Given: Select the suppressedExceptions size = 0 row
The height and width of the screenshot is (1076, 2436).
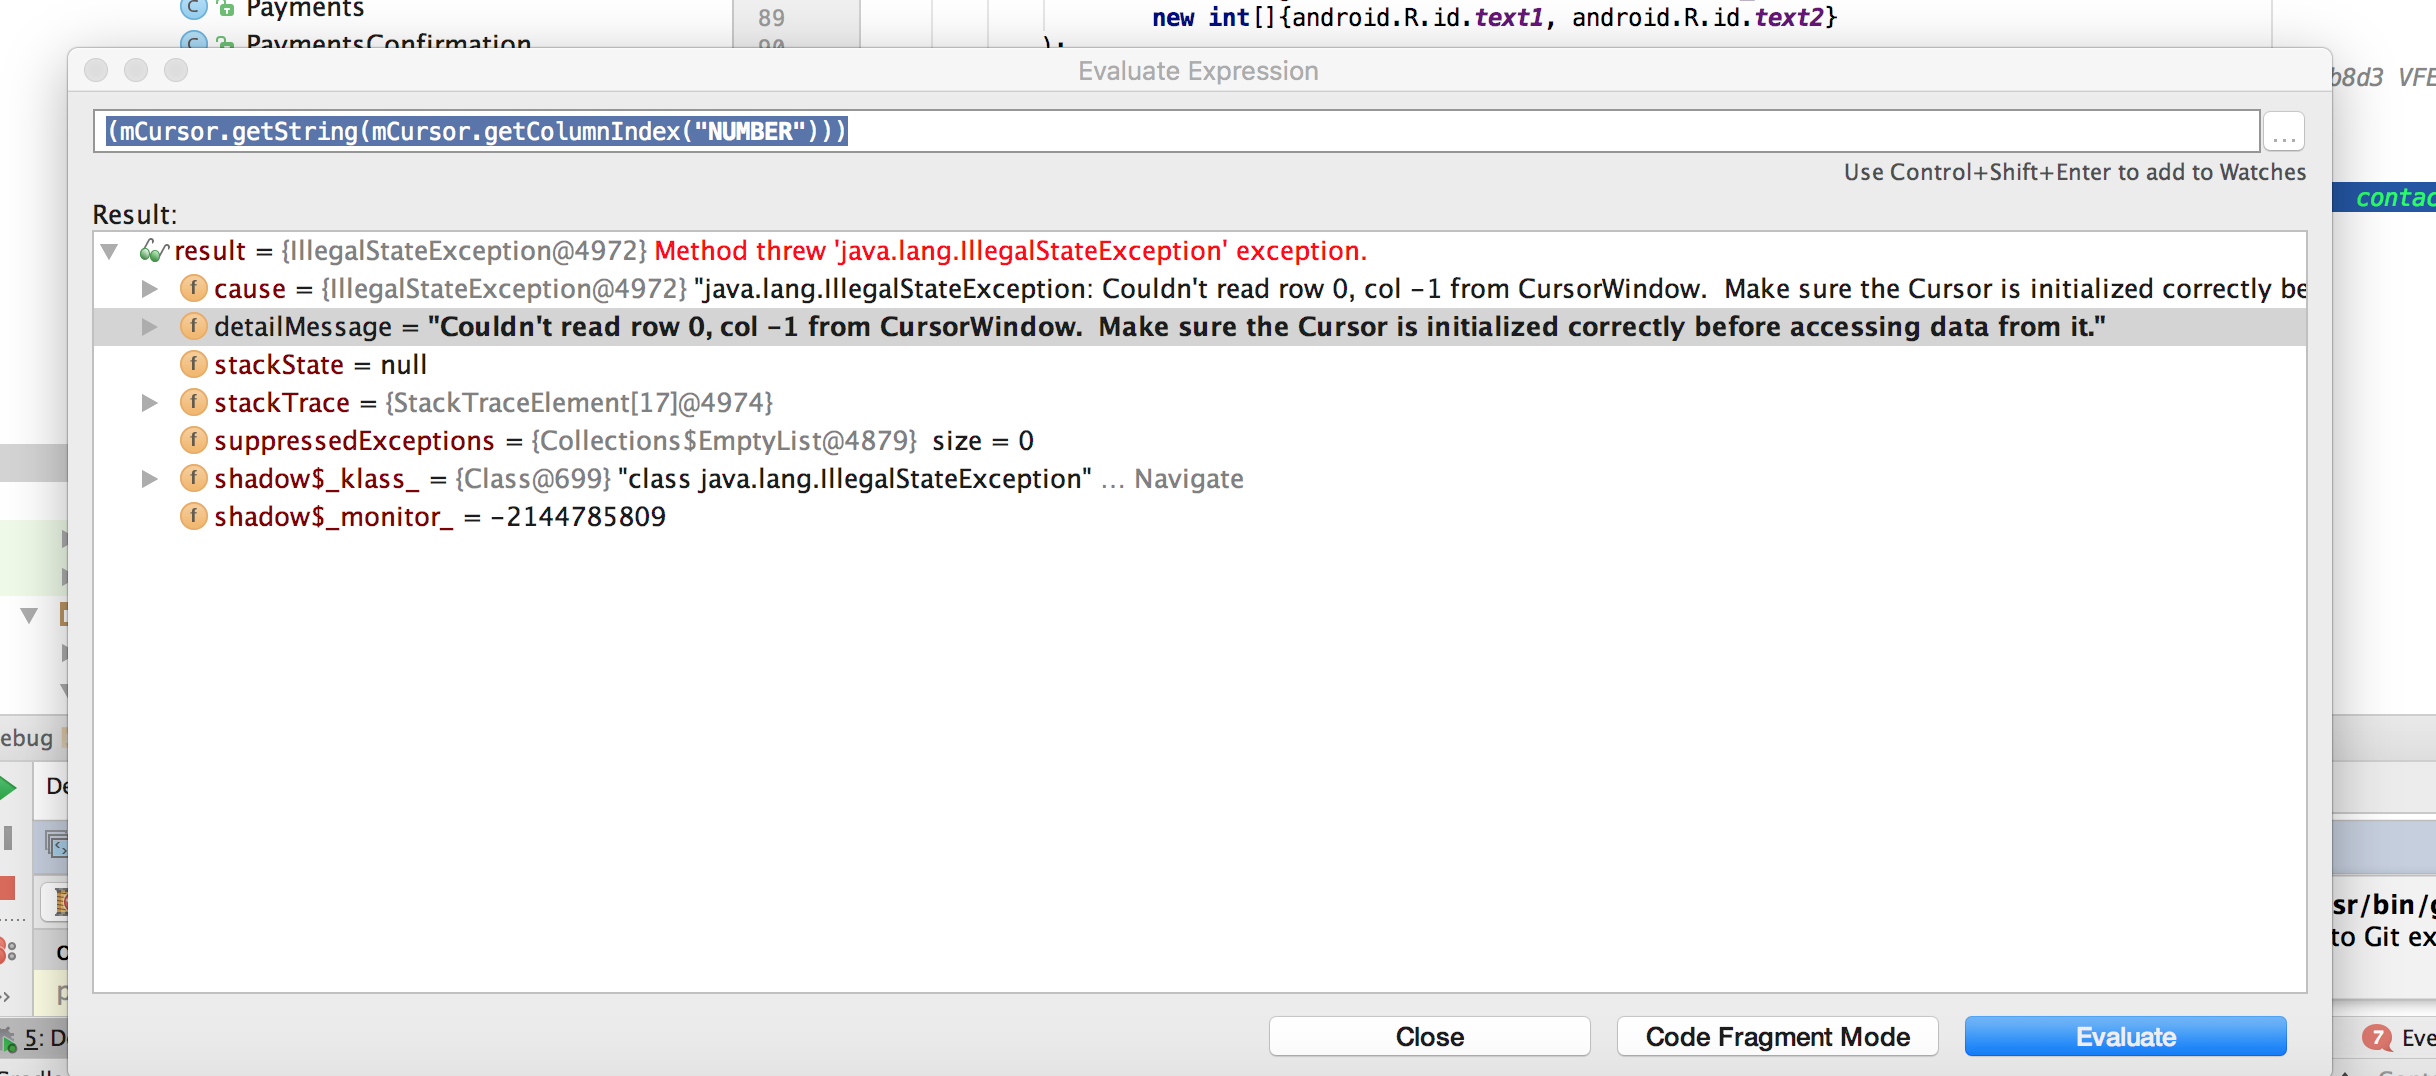Looking at the screenshot, I should pyautogui.click(x=1200, y=441).
